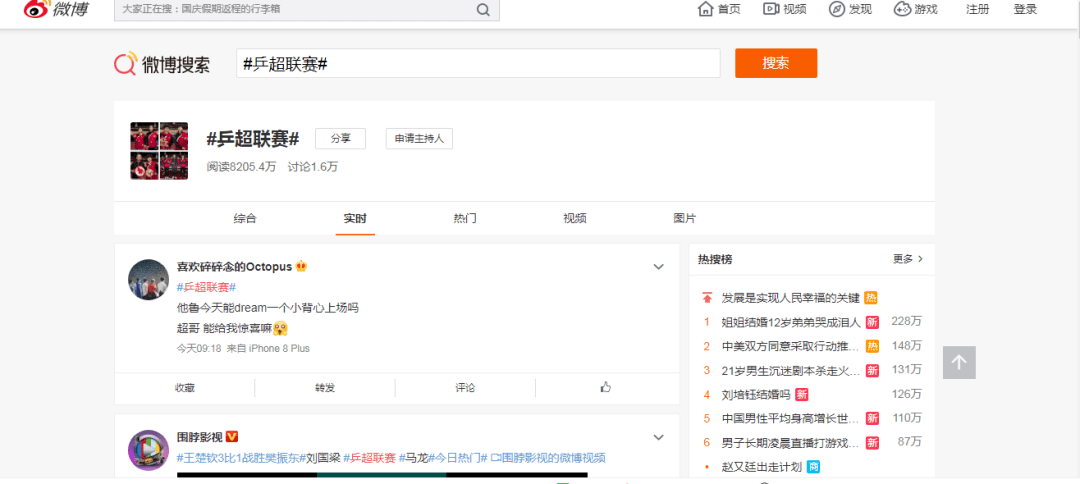Switch to the 热门 tab
The height and width of the screenshot is (484, 1080).
pyautogui.click(x=465, y=218)
